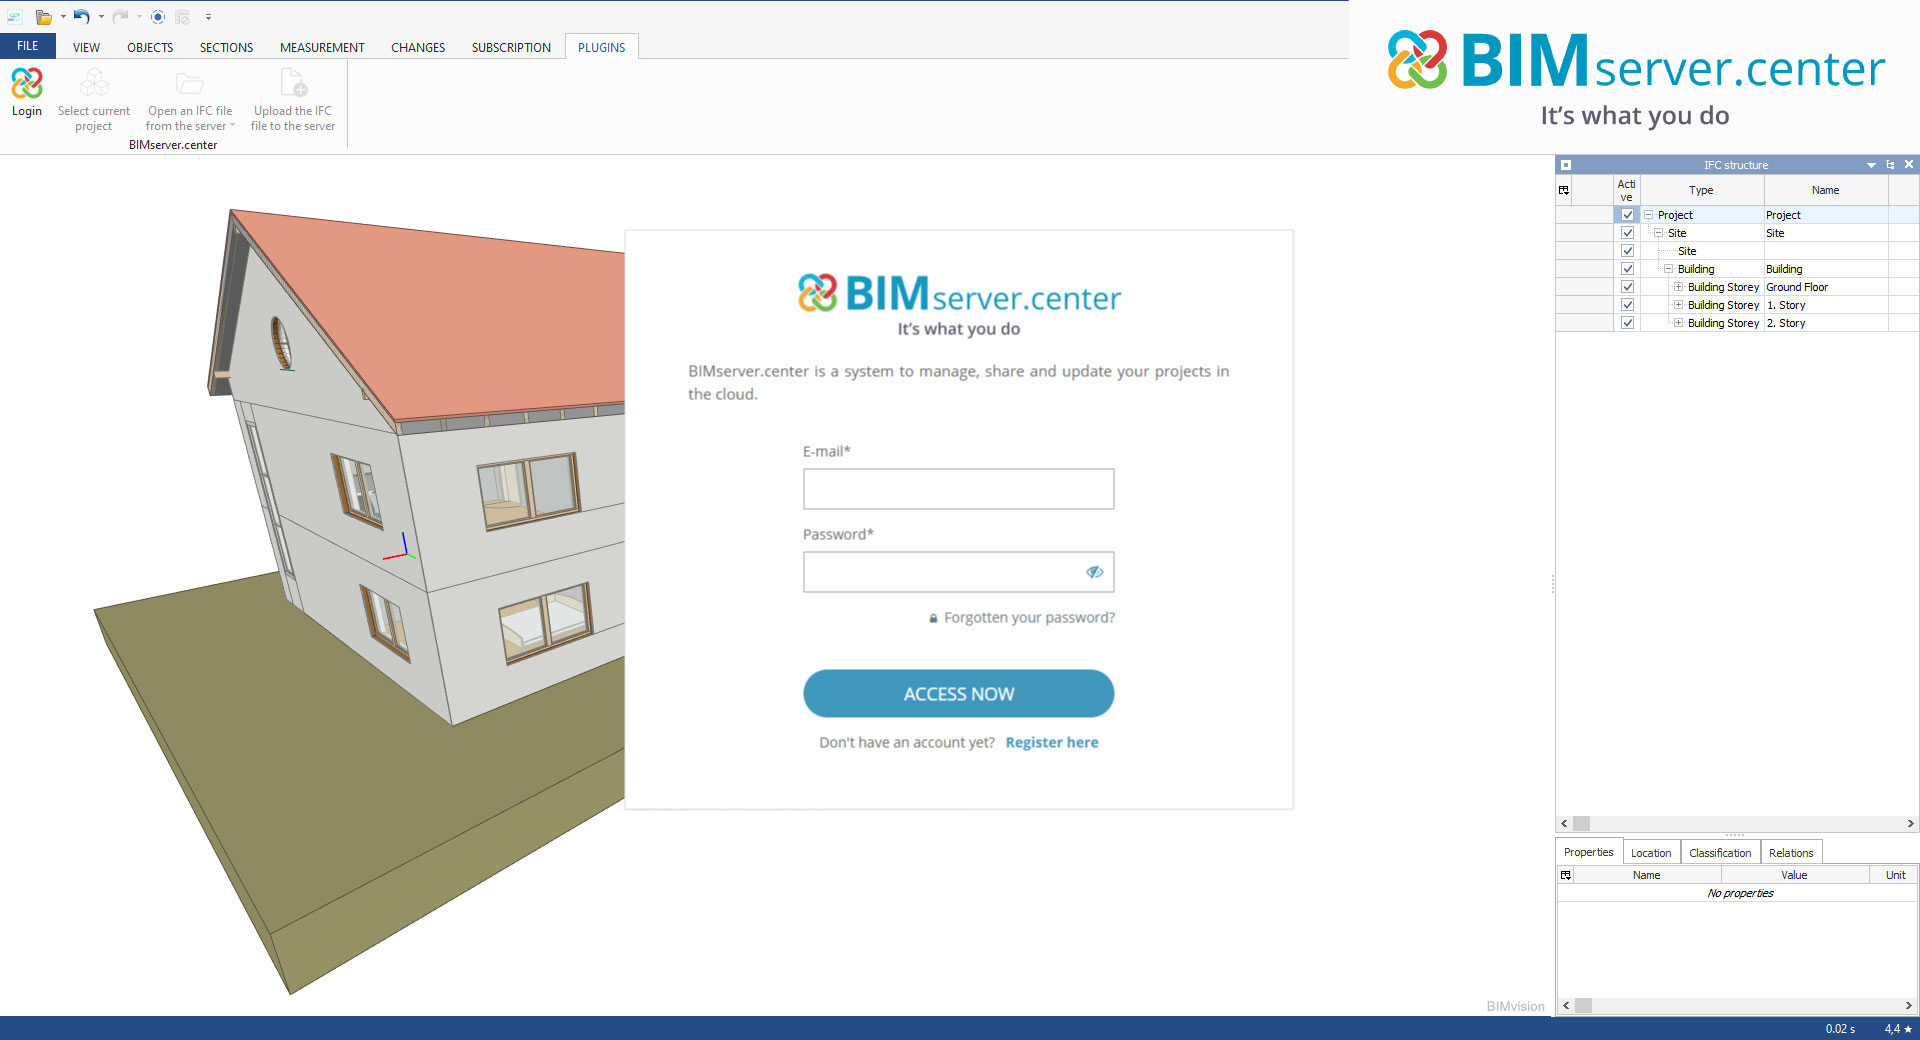This screenshot has height=1040, width=1920.
Task: Open the dropdown arrow next to open folder icon
Action: pos(63,17)
